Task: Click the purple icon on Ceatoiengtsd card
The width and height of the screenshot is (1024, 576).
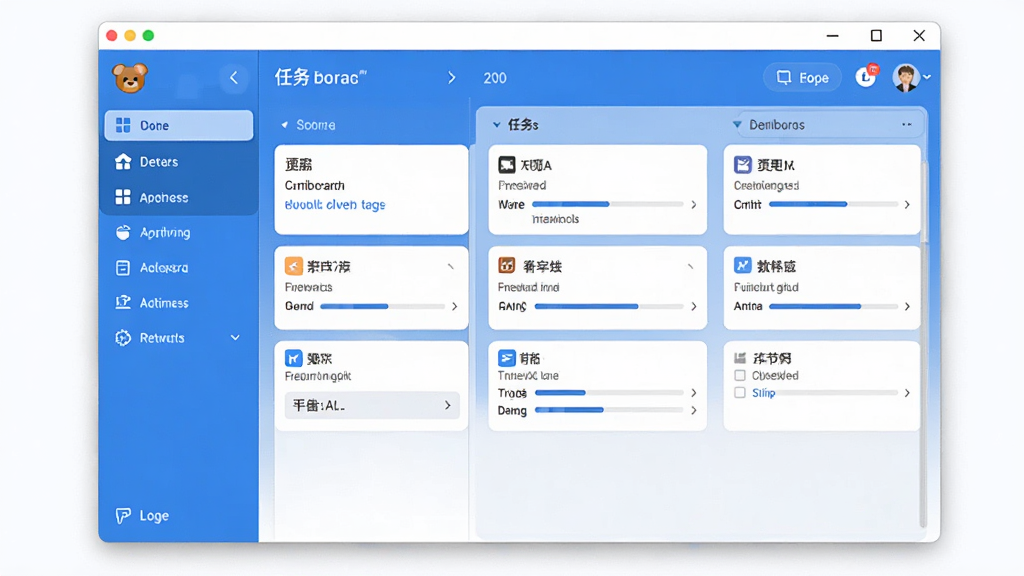Action: click(x=743, y=165)
